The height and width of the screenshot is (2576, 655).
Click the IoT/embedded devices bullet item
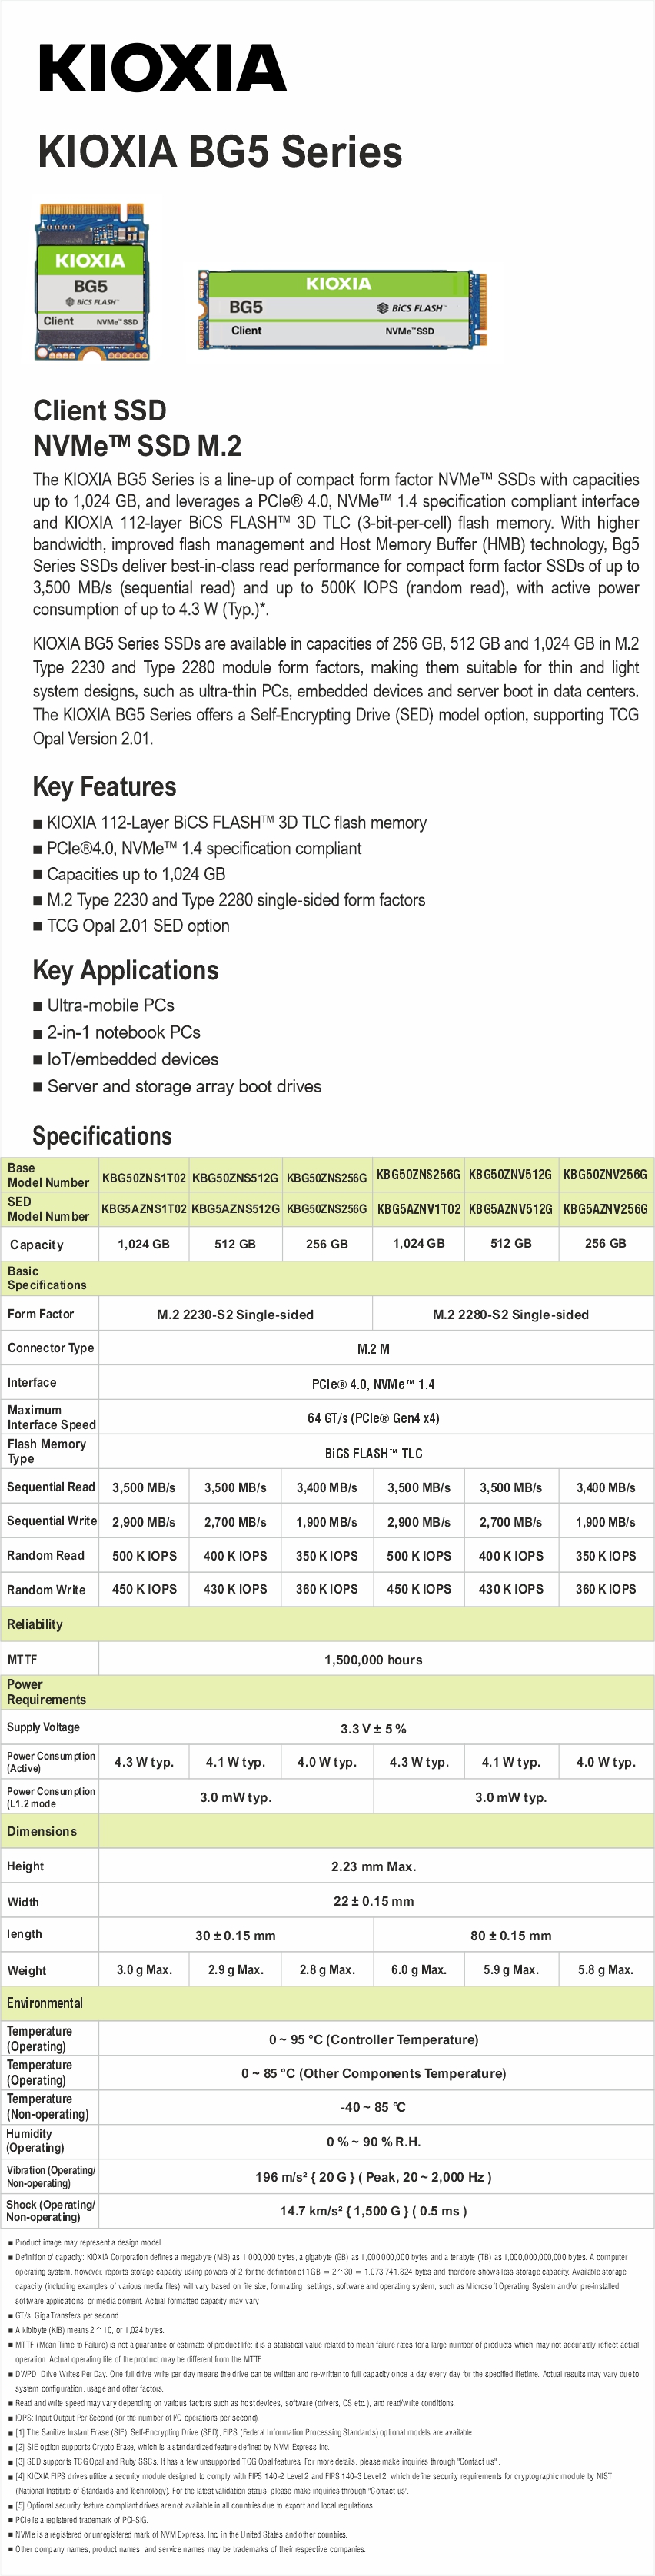click(132, 1059)
